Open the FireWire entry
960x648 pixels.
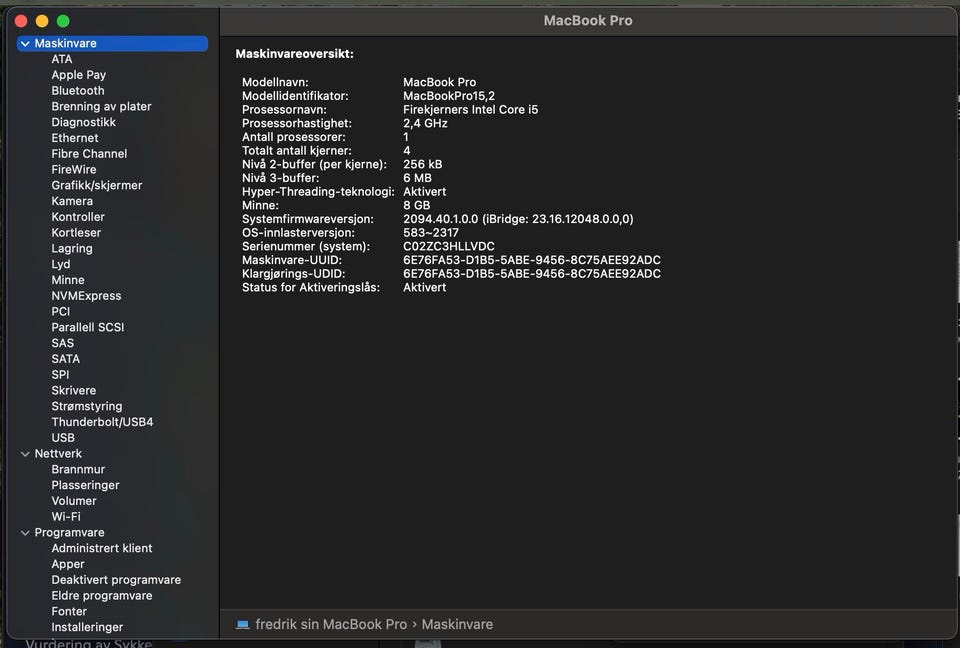[x=73, y=170]
